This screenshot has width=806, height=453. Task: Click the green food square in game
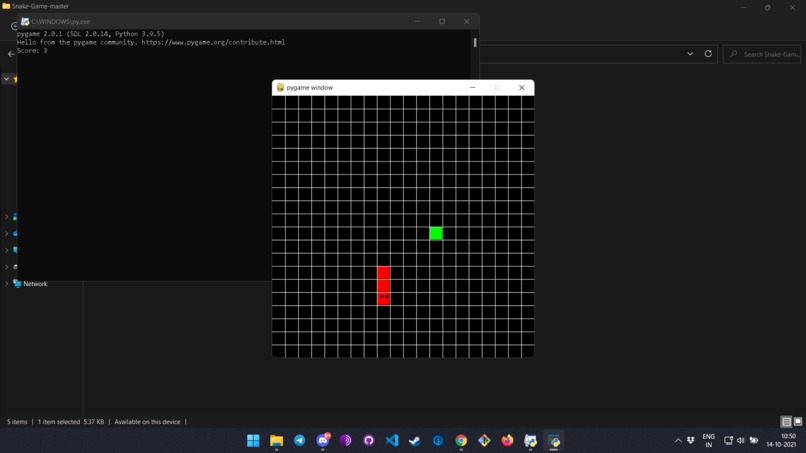pos(436,233)
